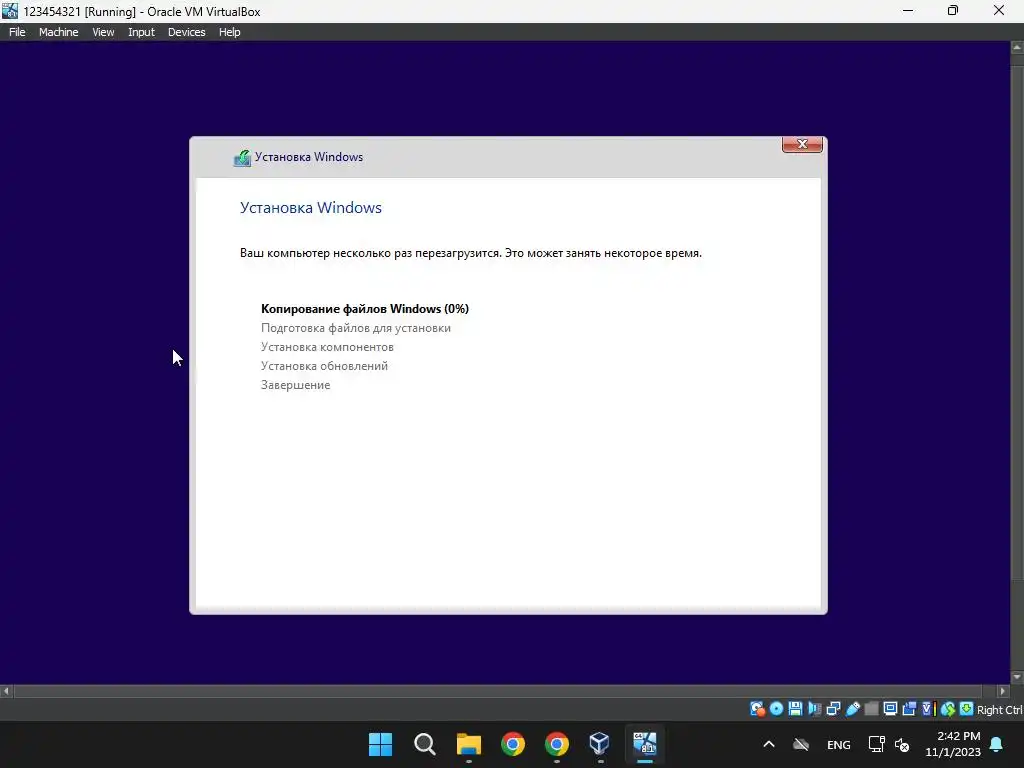
Task: Click the VirtualBox icon in the title bar
Action: (x=10, y=11)
